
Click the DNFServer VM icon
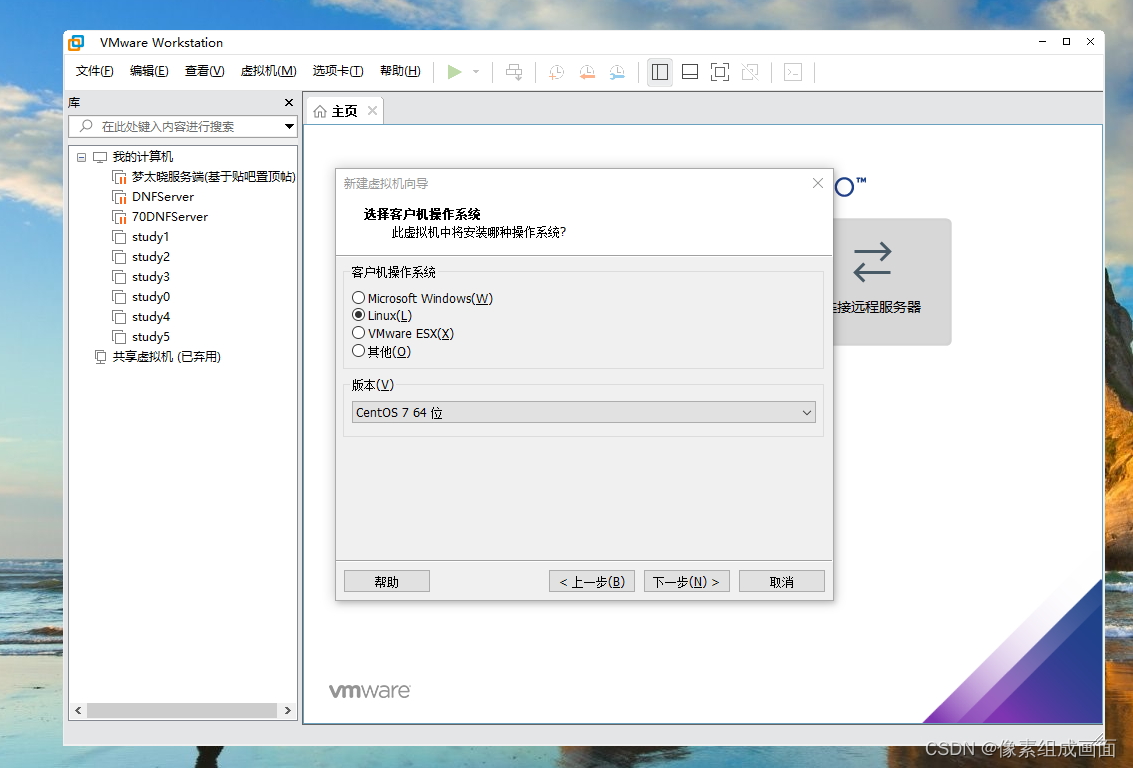tap(119, 197)
